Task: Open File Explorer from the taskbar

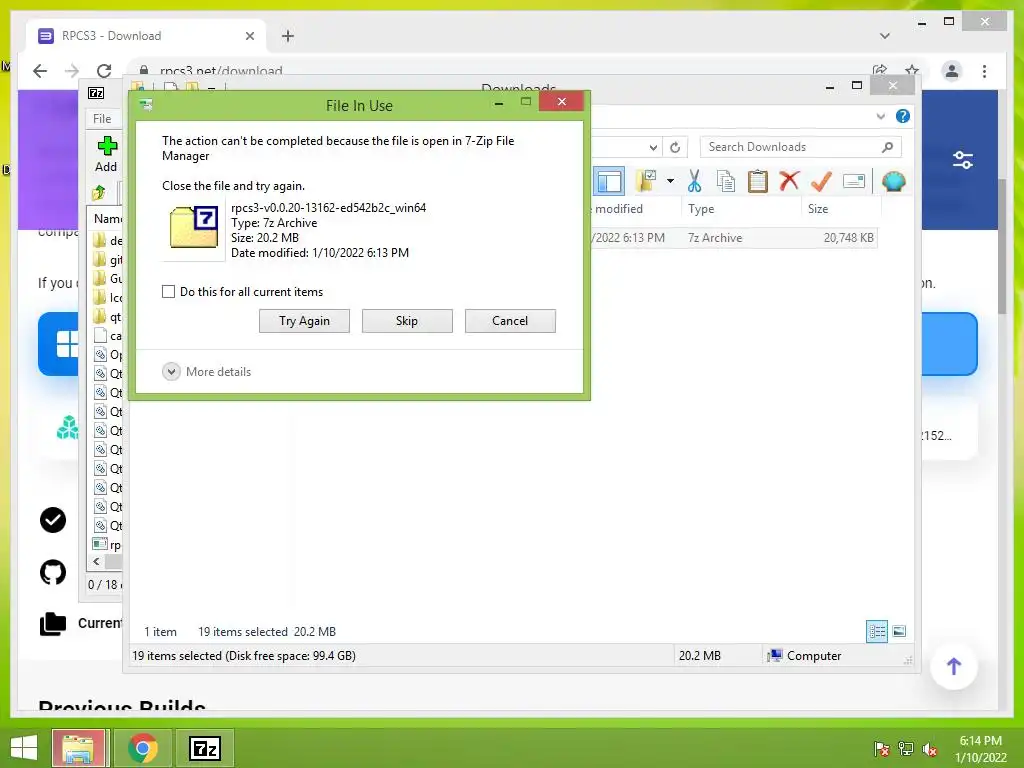Action: coord(78,748)
